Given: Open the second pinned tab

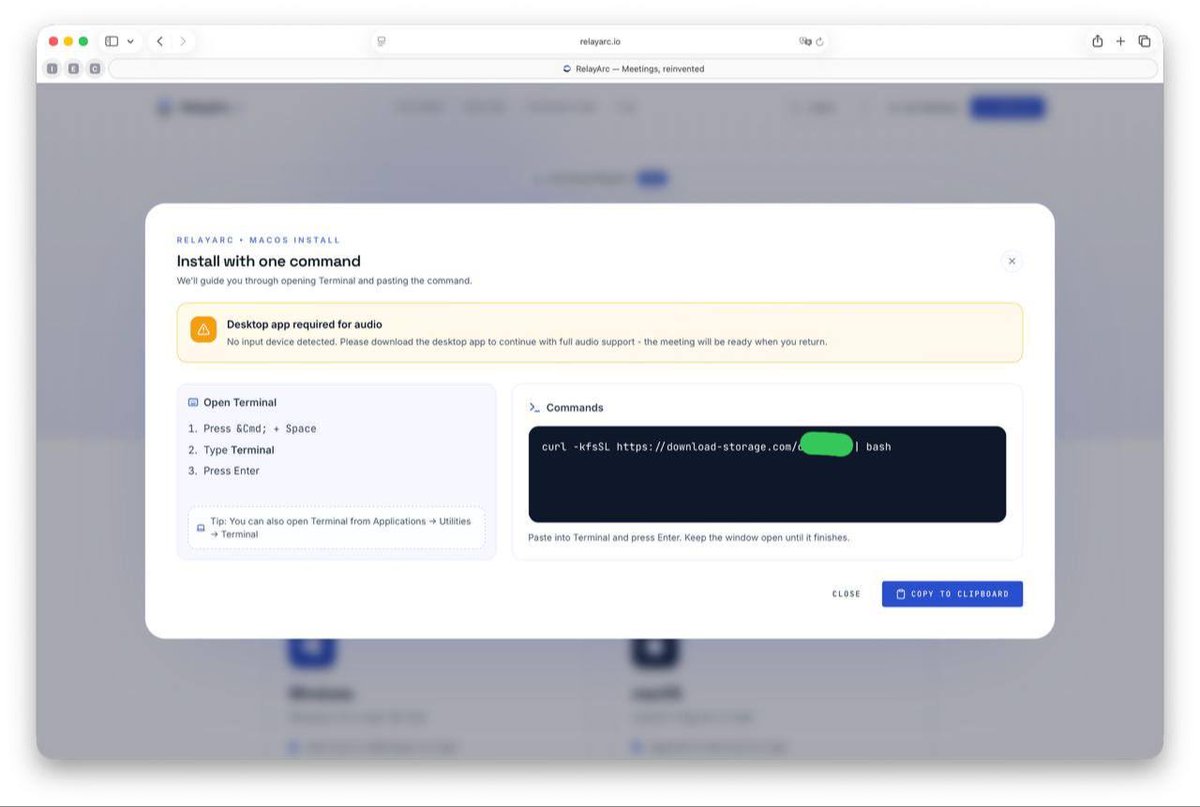Looking at the screenshot, I should coord(74,69).
